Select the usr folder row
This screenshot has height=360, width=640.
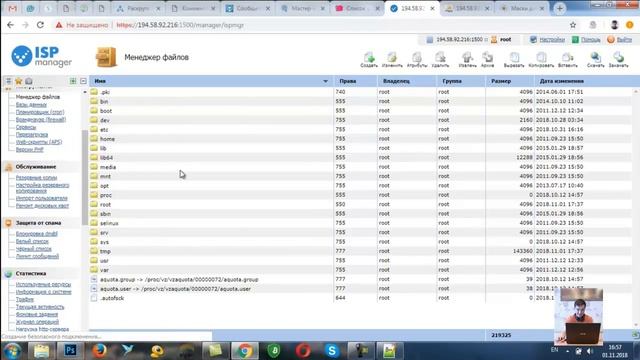tap(361, 260)
